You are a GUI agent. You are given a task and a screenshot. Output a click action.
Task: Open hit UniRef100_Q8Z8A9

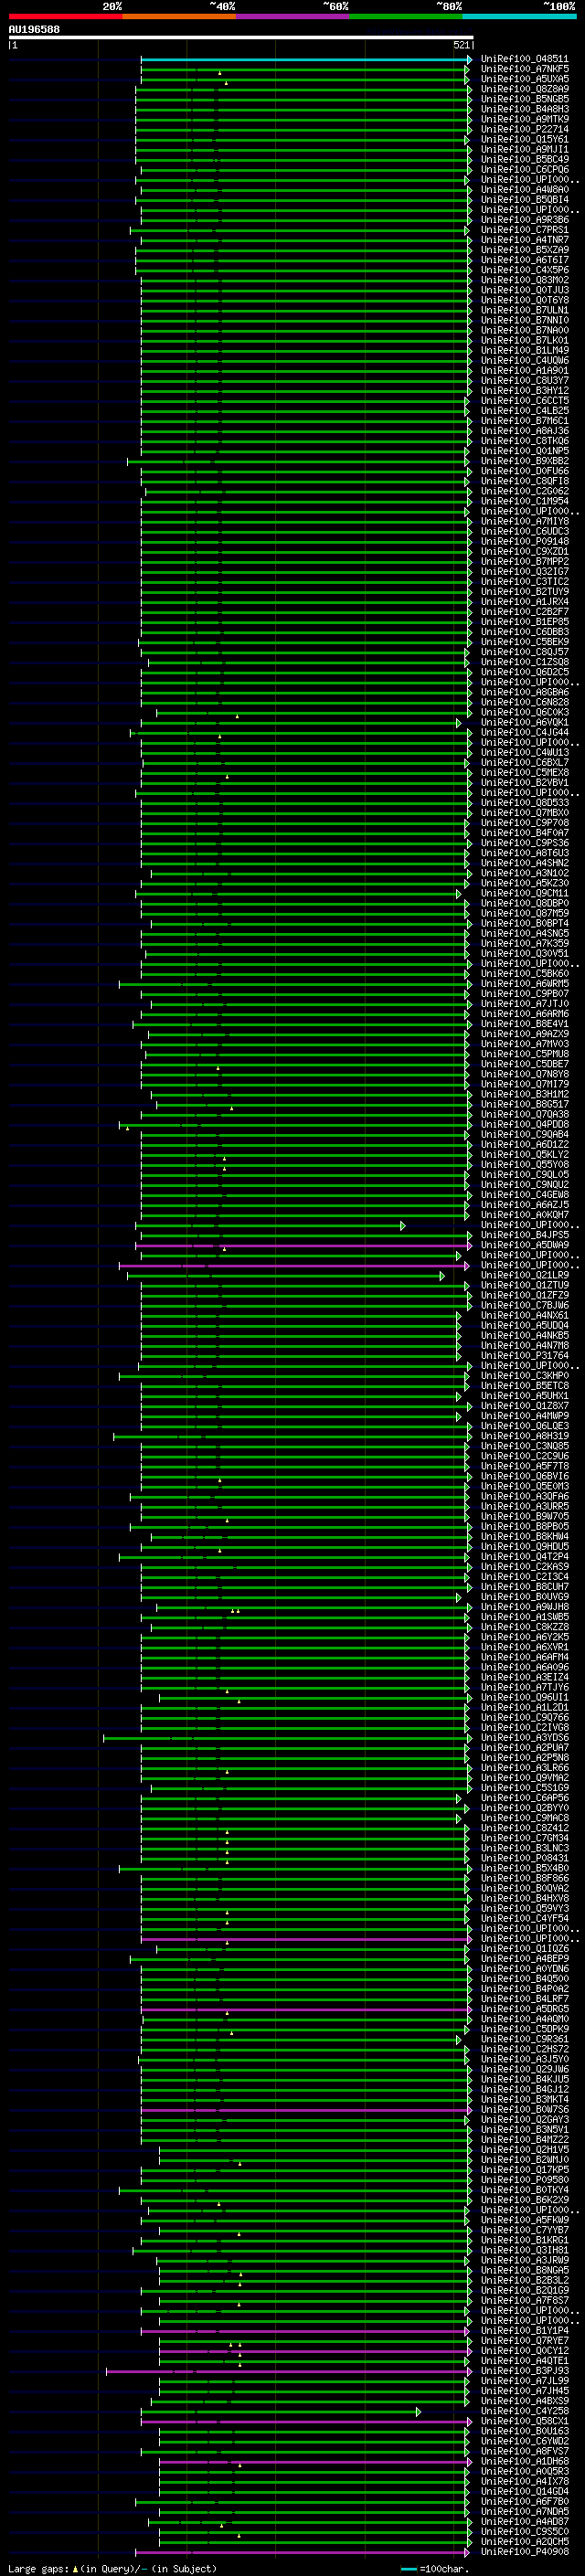pos(525,89)
